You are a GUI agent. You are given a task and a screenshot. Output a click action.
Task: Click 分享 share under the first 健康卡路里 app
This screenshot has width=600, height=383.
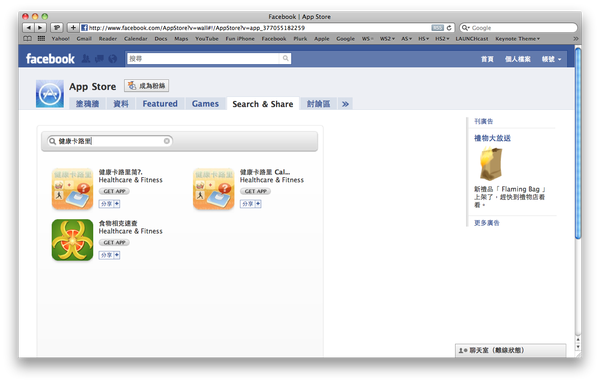(x=109, y=204)
